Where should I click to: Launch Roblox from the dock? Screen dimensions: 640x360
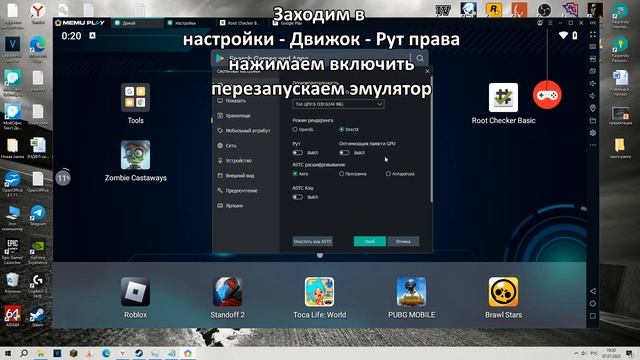[x=136, y=292]
